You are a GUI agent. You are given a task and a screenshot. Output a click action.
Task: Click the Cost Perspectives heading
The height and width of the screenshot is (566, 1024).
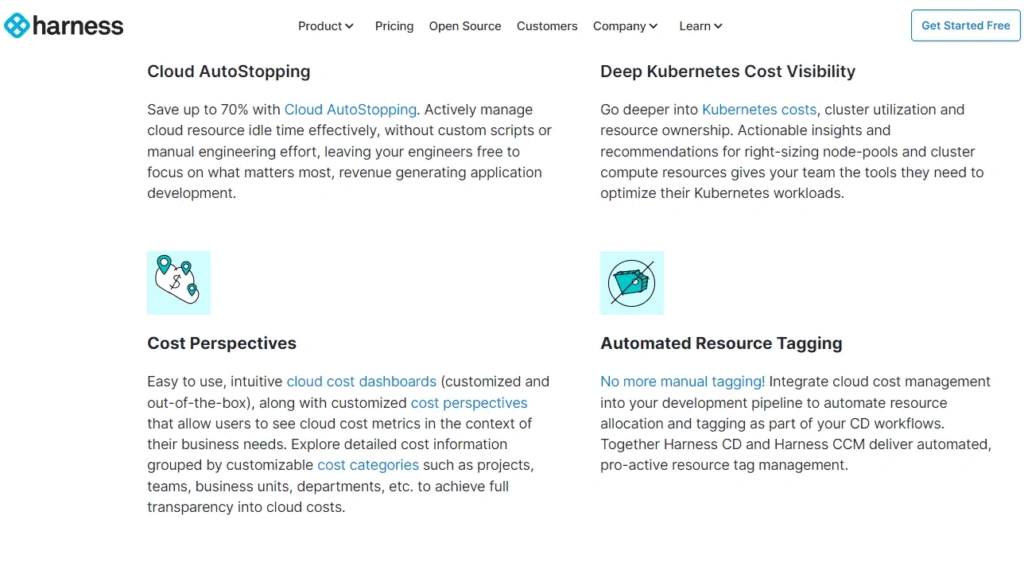222,343
